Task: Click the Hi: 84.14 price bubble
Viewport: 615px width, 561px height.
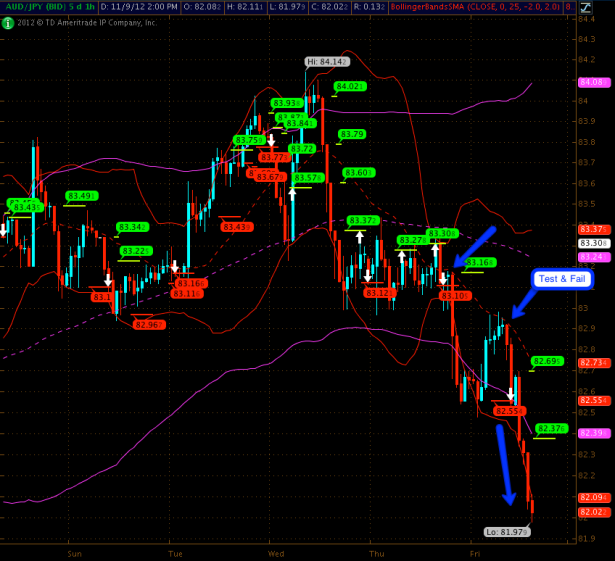Action: [x=327, y=61]
